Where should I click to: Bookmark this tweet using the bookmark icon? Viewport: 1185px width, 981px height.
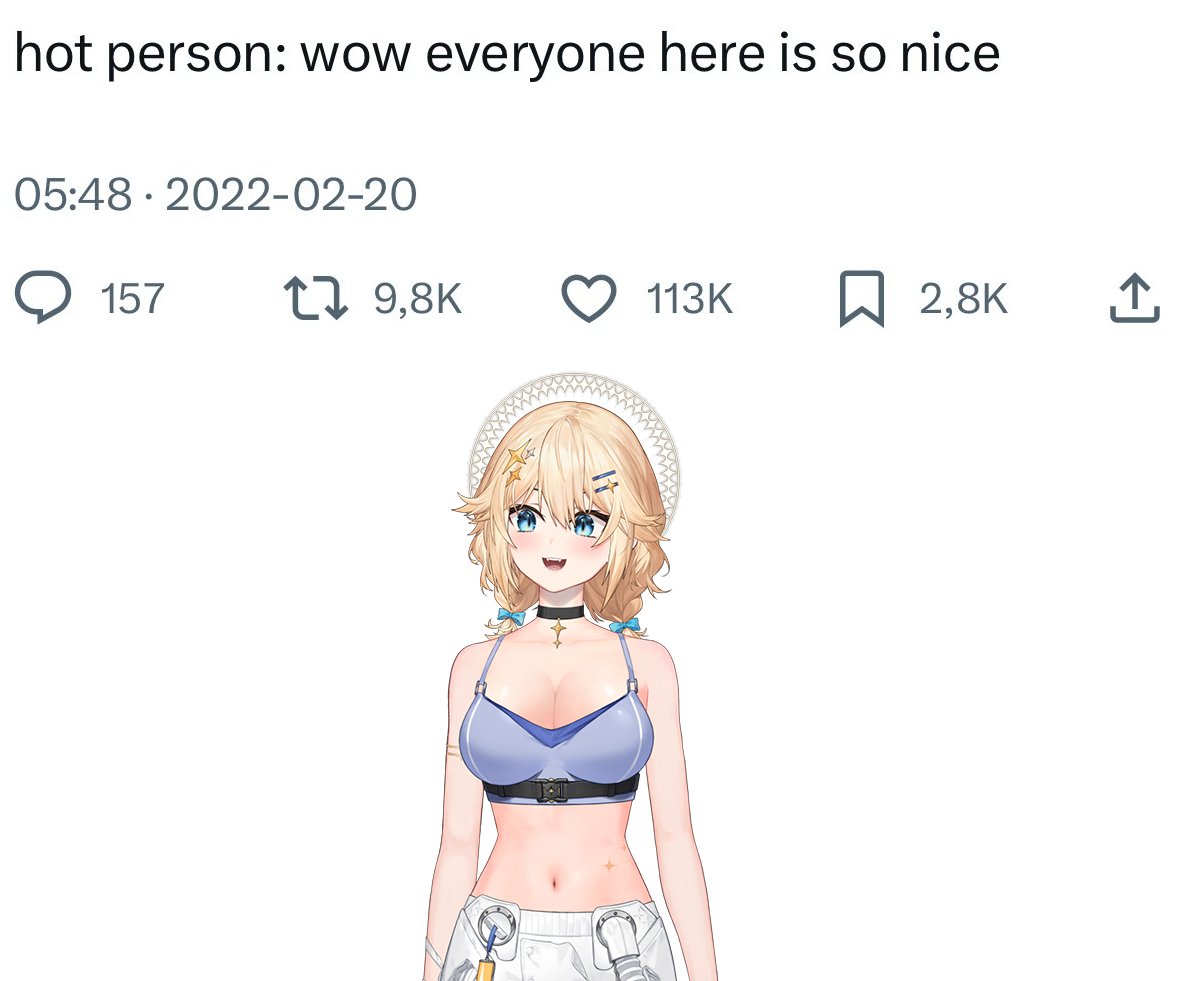point(862,299)
